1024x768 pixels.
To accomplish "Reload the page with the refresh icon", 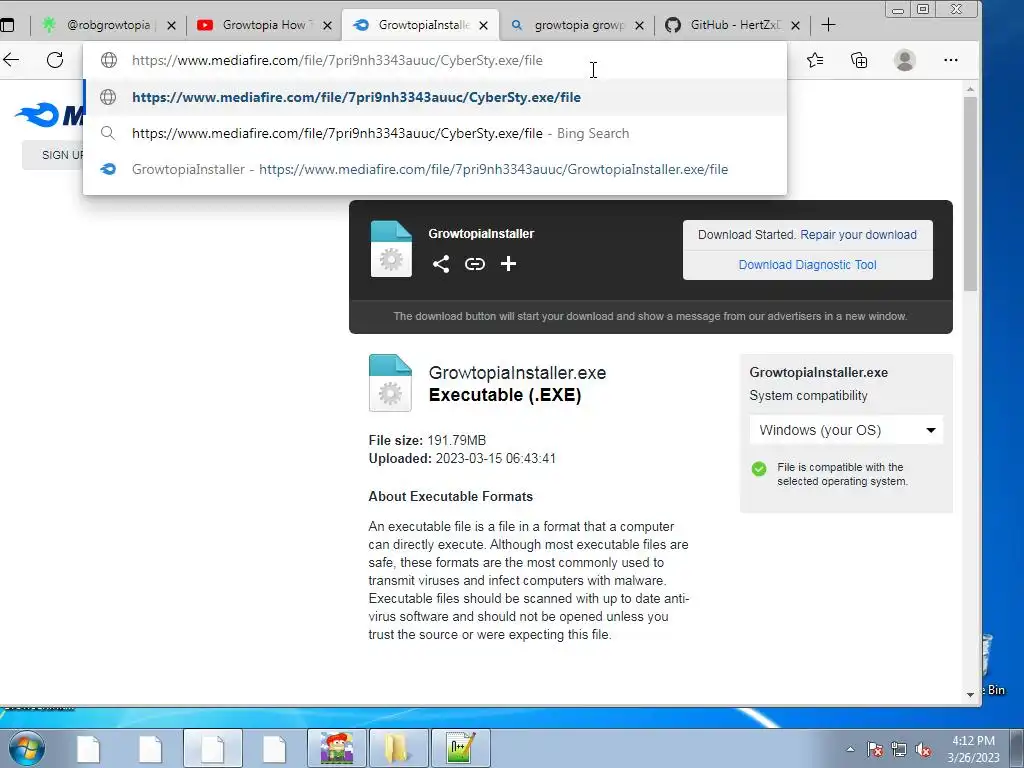I will 55,60.
